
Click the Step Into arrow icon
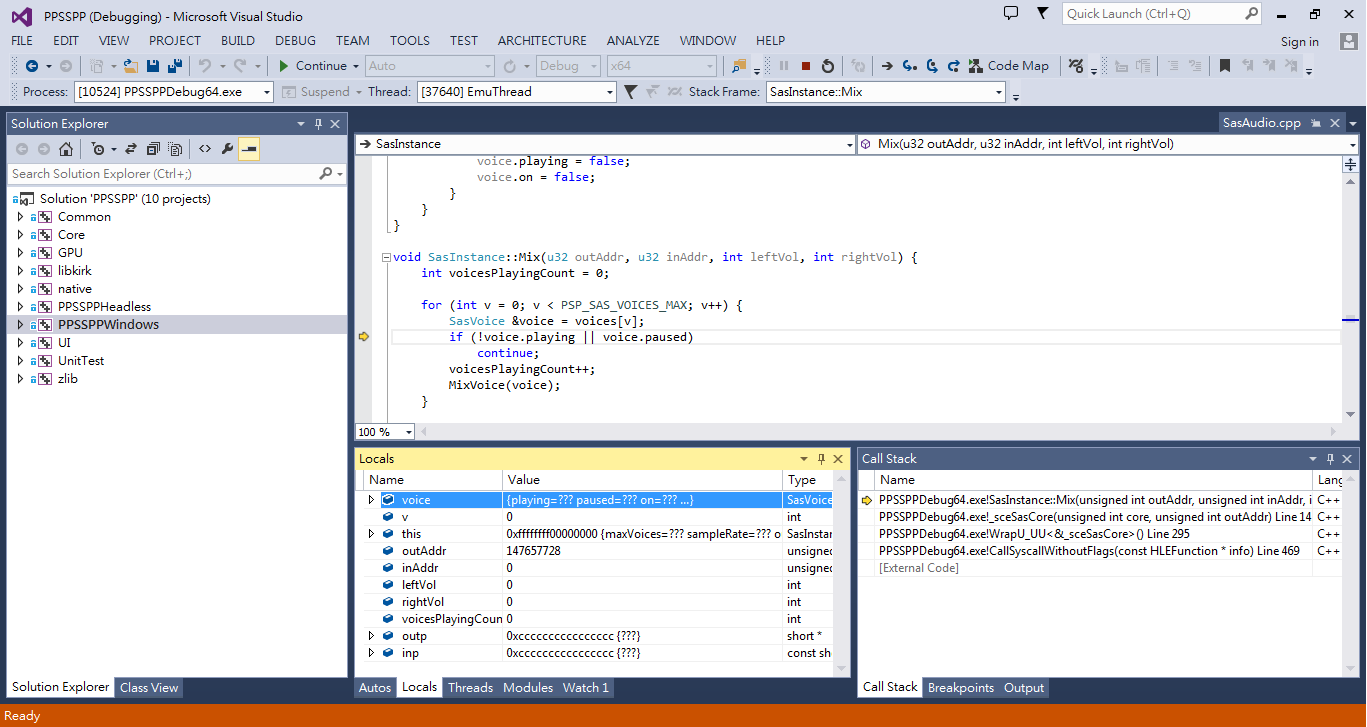tap(909, 66)
